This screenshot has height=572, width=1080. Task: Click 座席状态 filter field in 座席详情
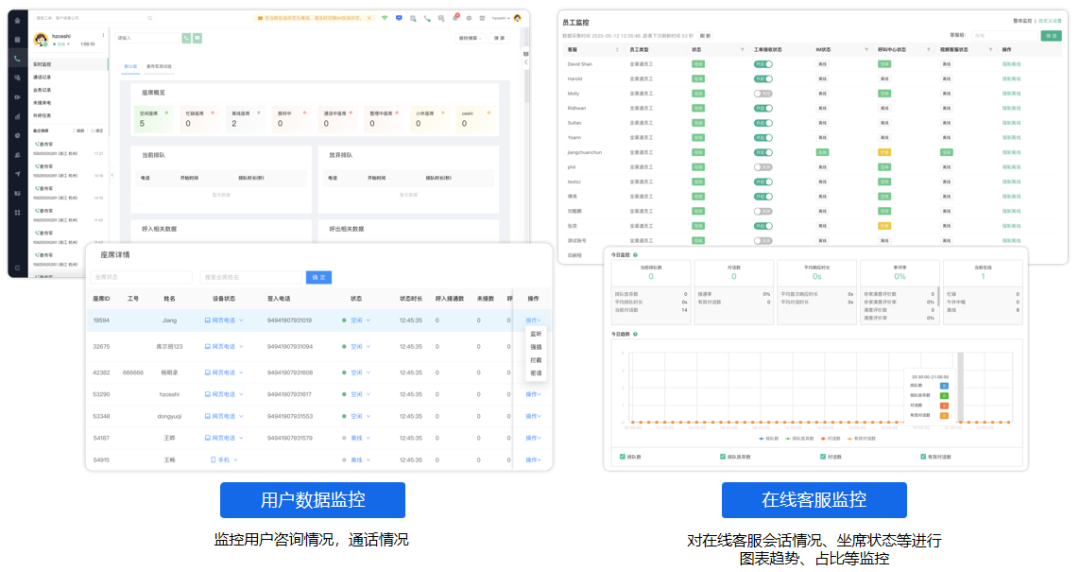141,277
